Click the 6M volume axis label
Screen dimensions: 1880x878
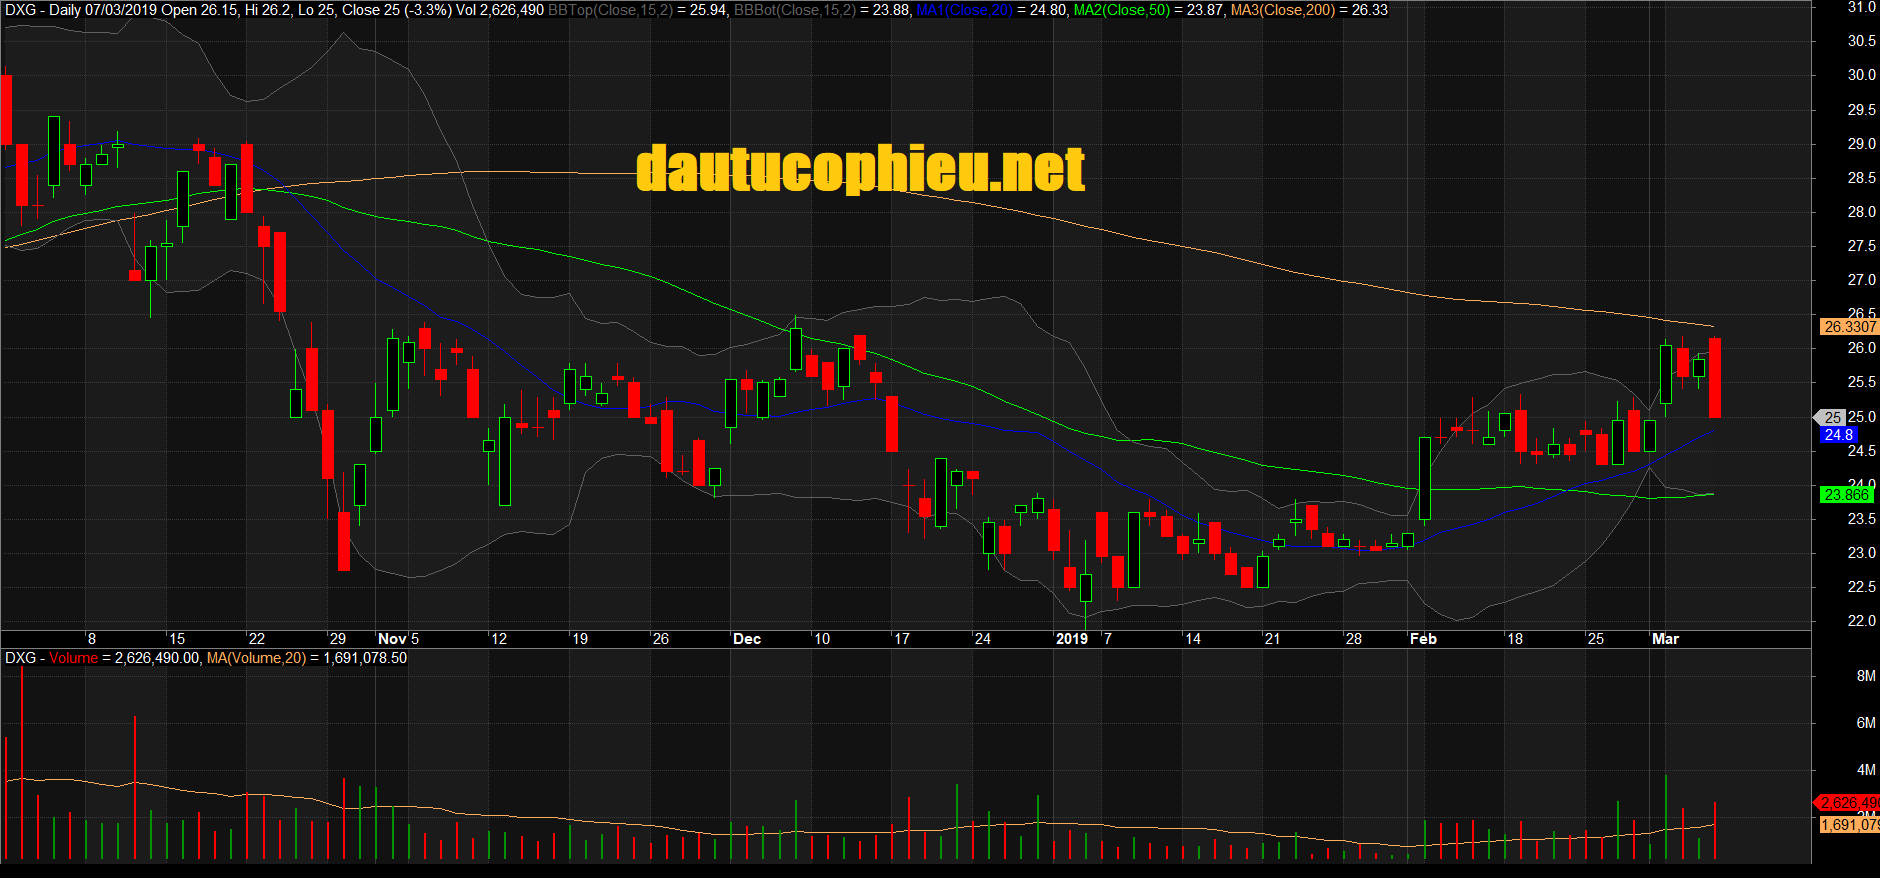click(x=1866, y=723)
